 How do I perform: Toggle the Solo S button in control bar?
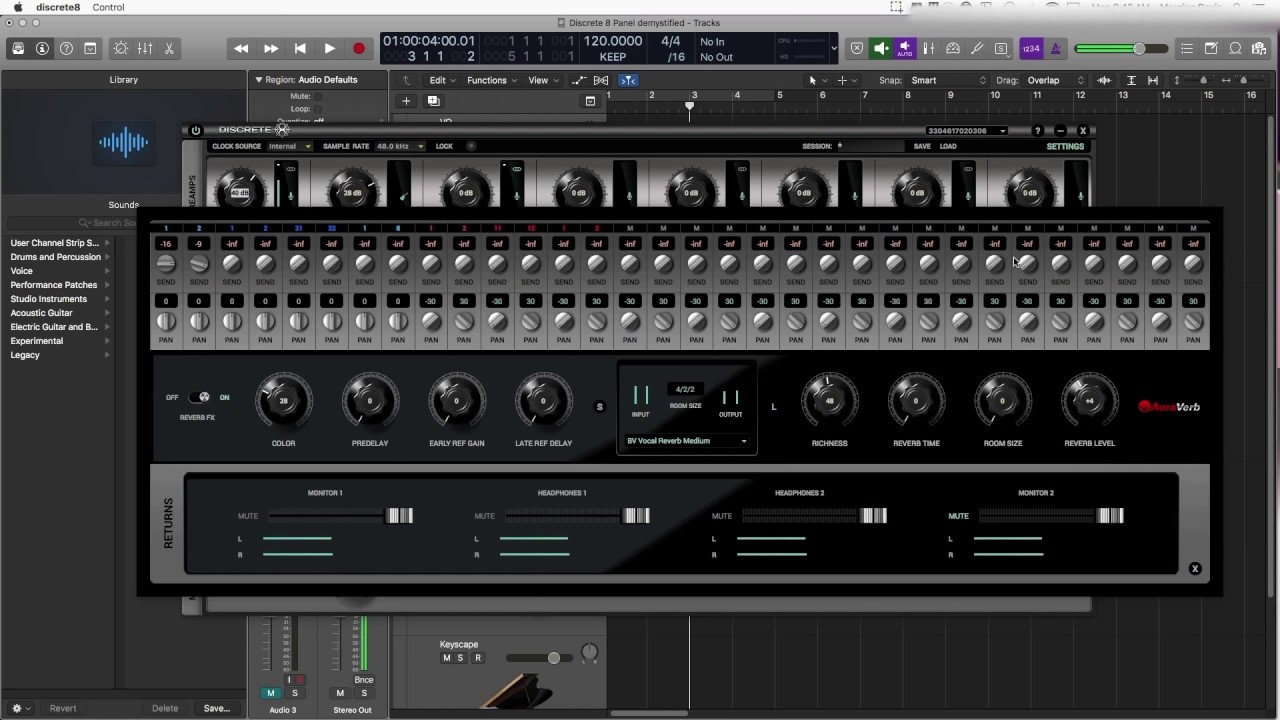[x=1001, y=48]
